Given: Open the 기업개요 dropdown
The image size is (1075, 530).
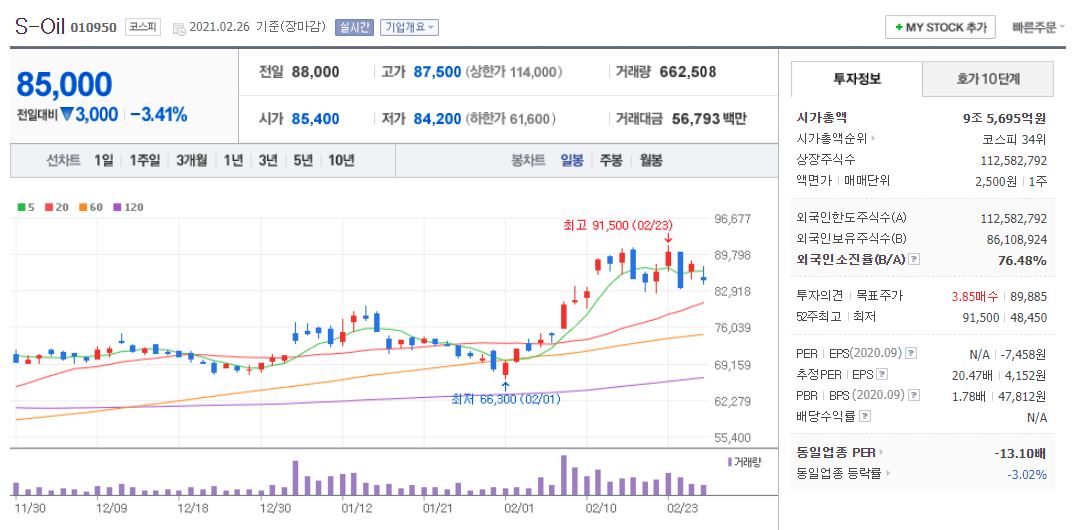Looking at the screenshot, I should coord(409,27).
